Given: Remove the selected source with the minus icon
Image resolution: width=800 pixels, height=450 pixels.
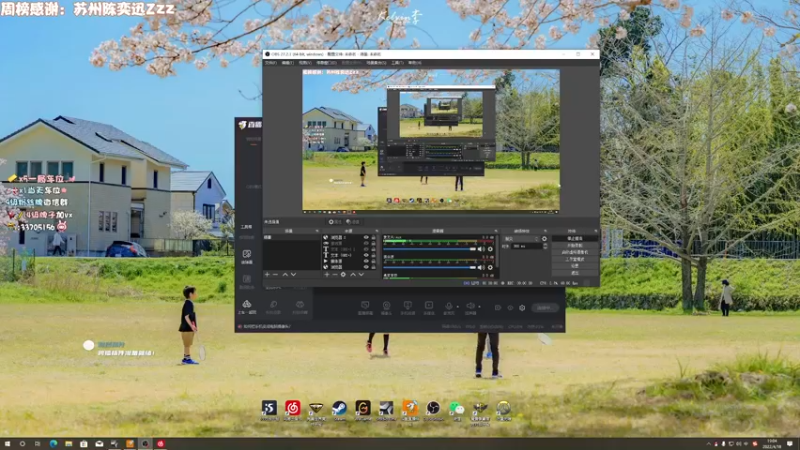Looking at the screenshot, I should click(335, 274).
